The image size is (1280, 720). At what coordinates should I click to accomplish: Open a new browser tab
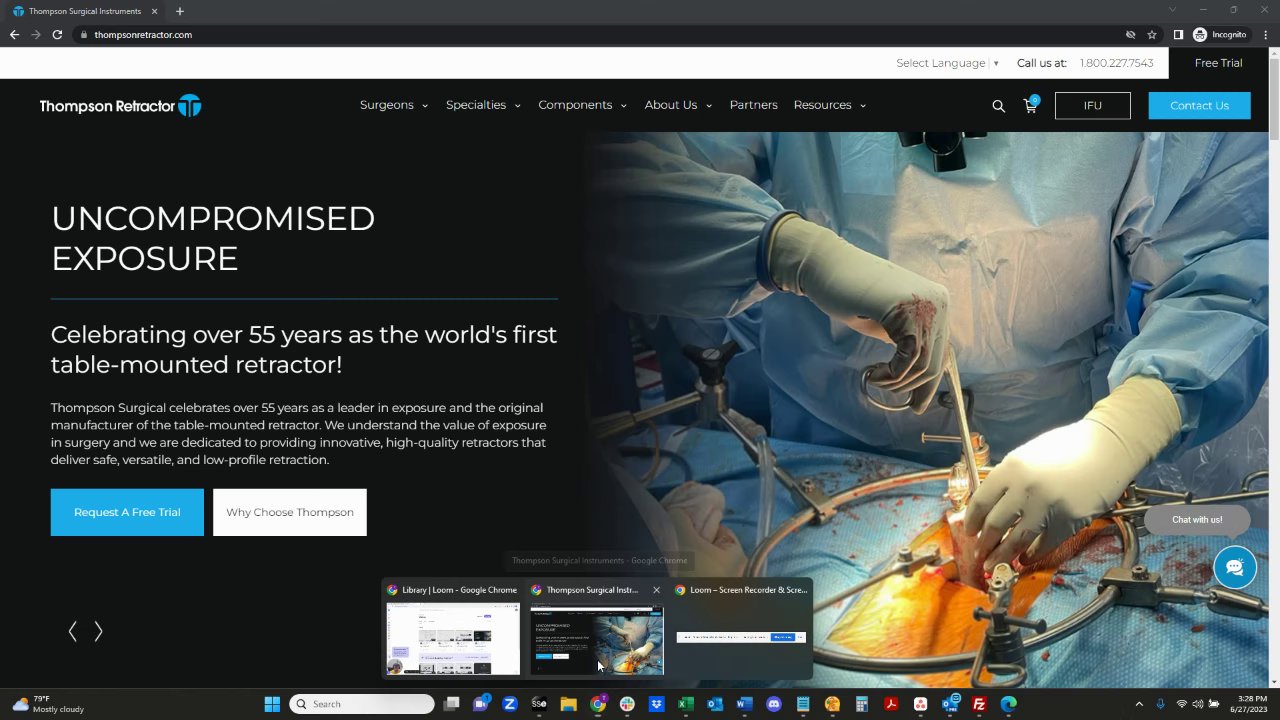click(x=180, y=11)
